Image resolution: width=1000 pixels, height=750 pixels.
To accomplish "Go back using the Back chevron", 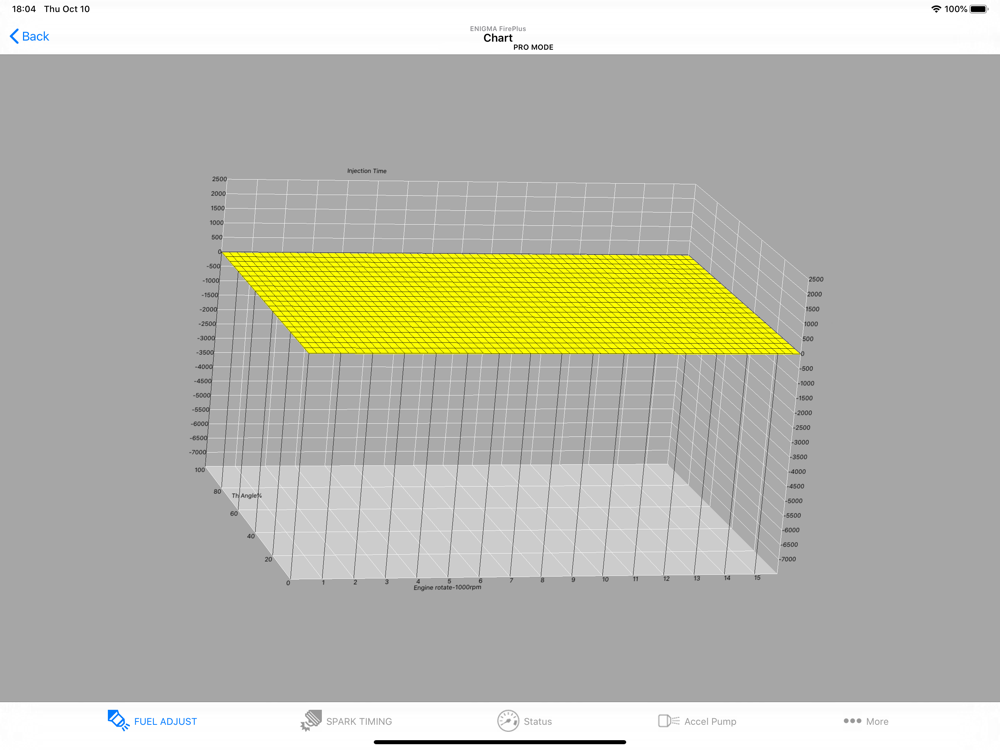I will [x=14, y=36].
